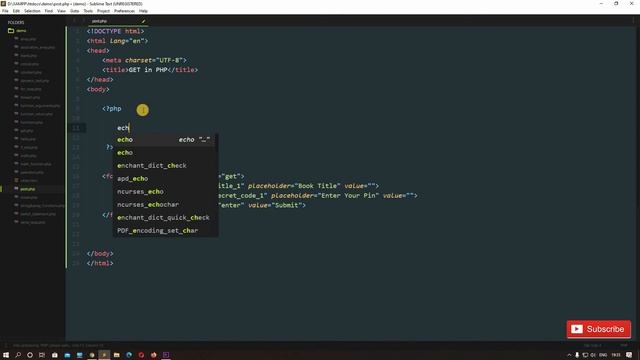The width and height of the screenshot is (640, 360).
Task: Choose the plain echo suggestion without snippet hint
Action: (165, 153)
